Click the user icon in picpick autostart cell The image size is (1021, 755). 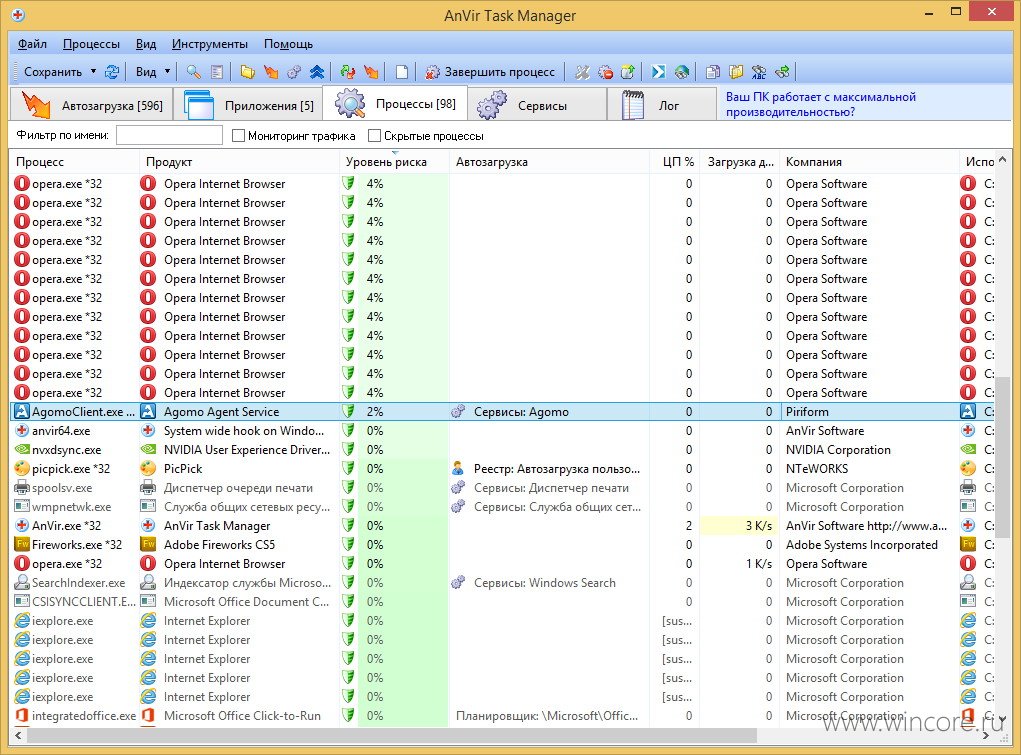tap(458, 468)
